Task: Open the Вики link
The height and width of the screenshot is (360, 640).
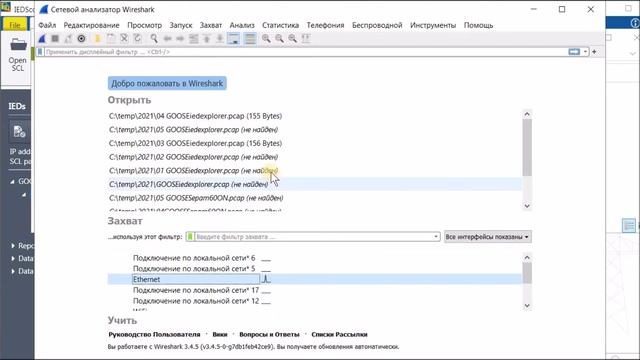Action: coord(220,334)
